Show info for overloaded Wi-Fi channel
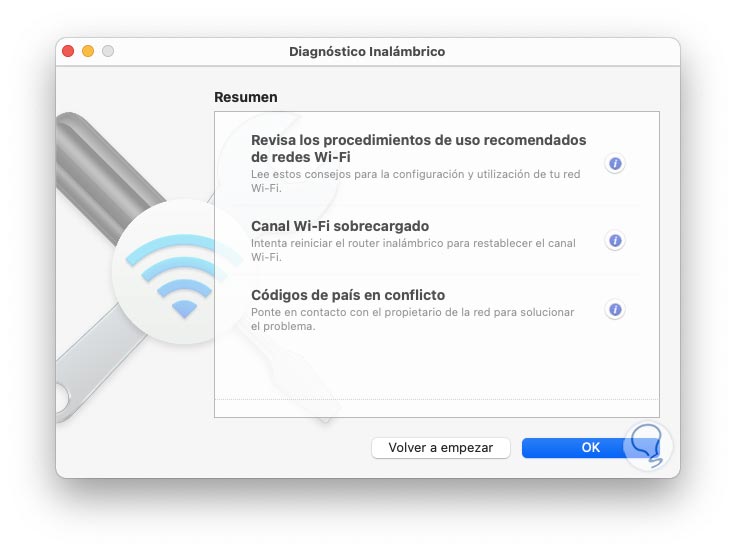The width and height of the screenshot is (736, 552). pos(615,241)
